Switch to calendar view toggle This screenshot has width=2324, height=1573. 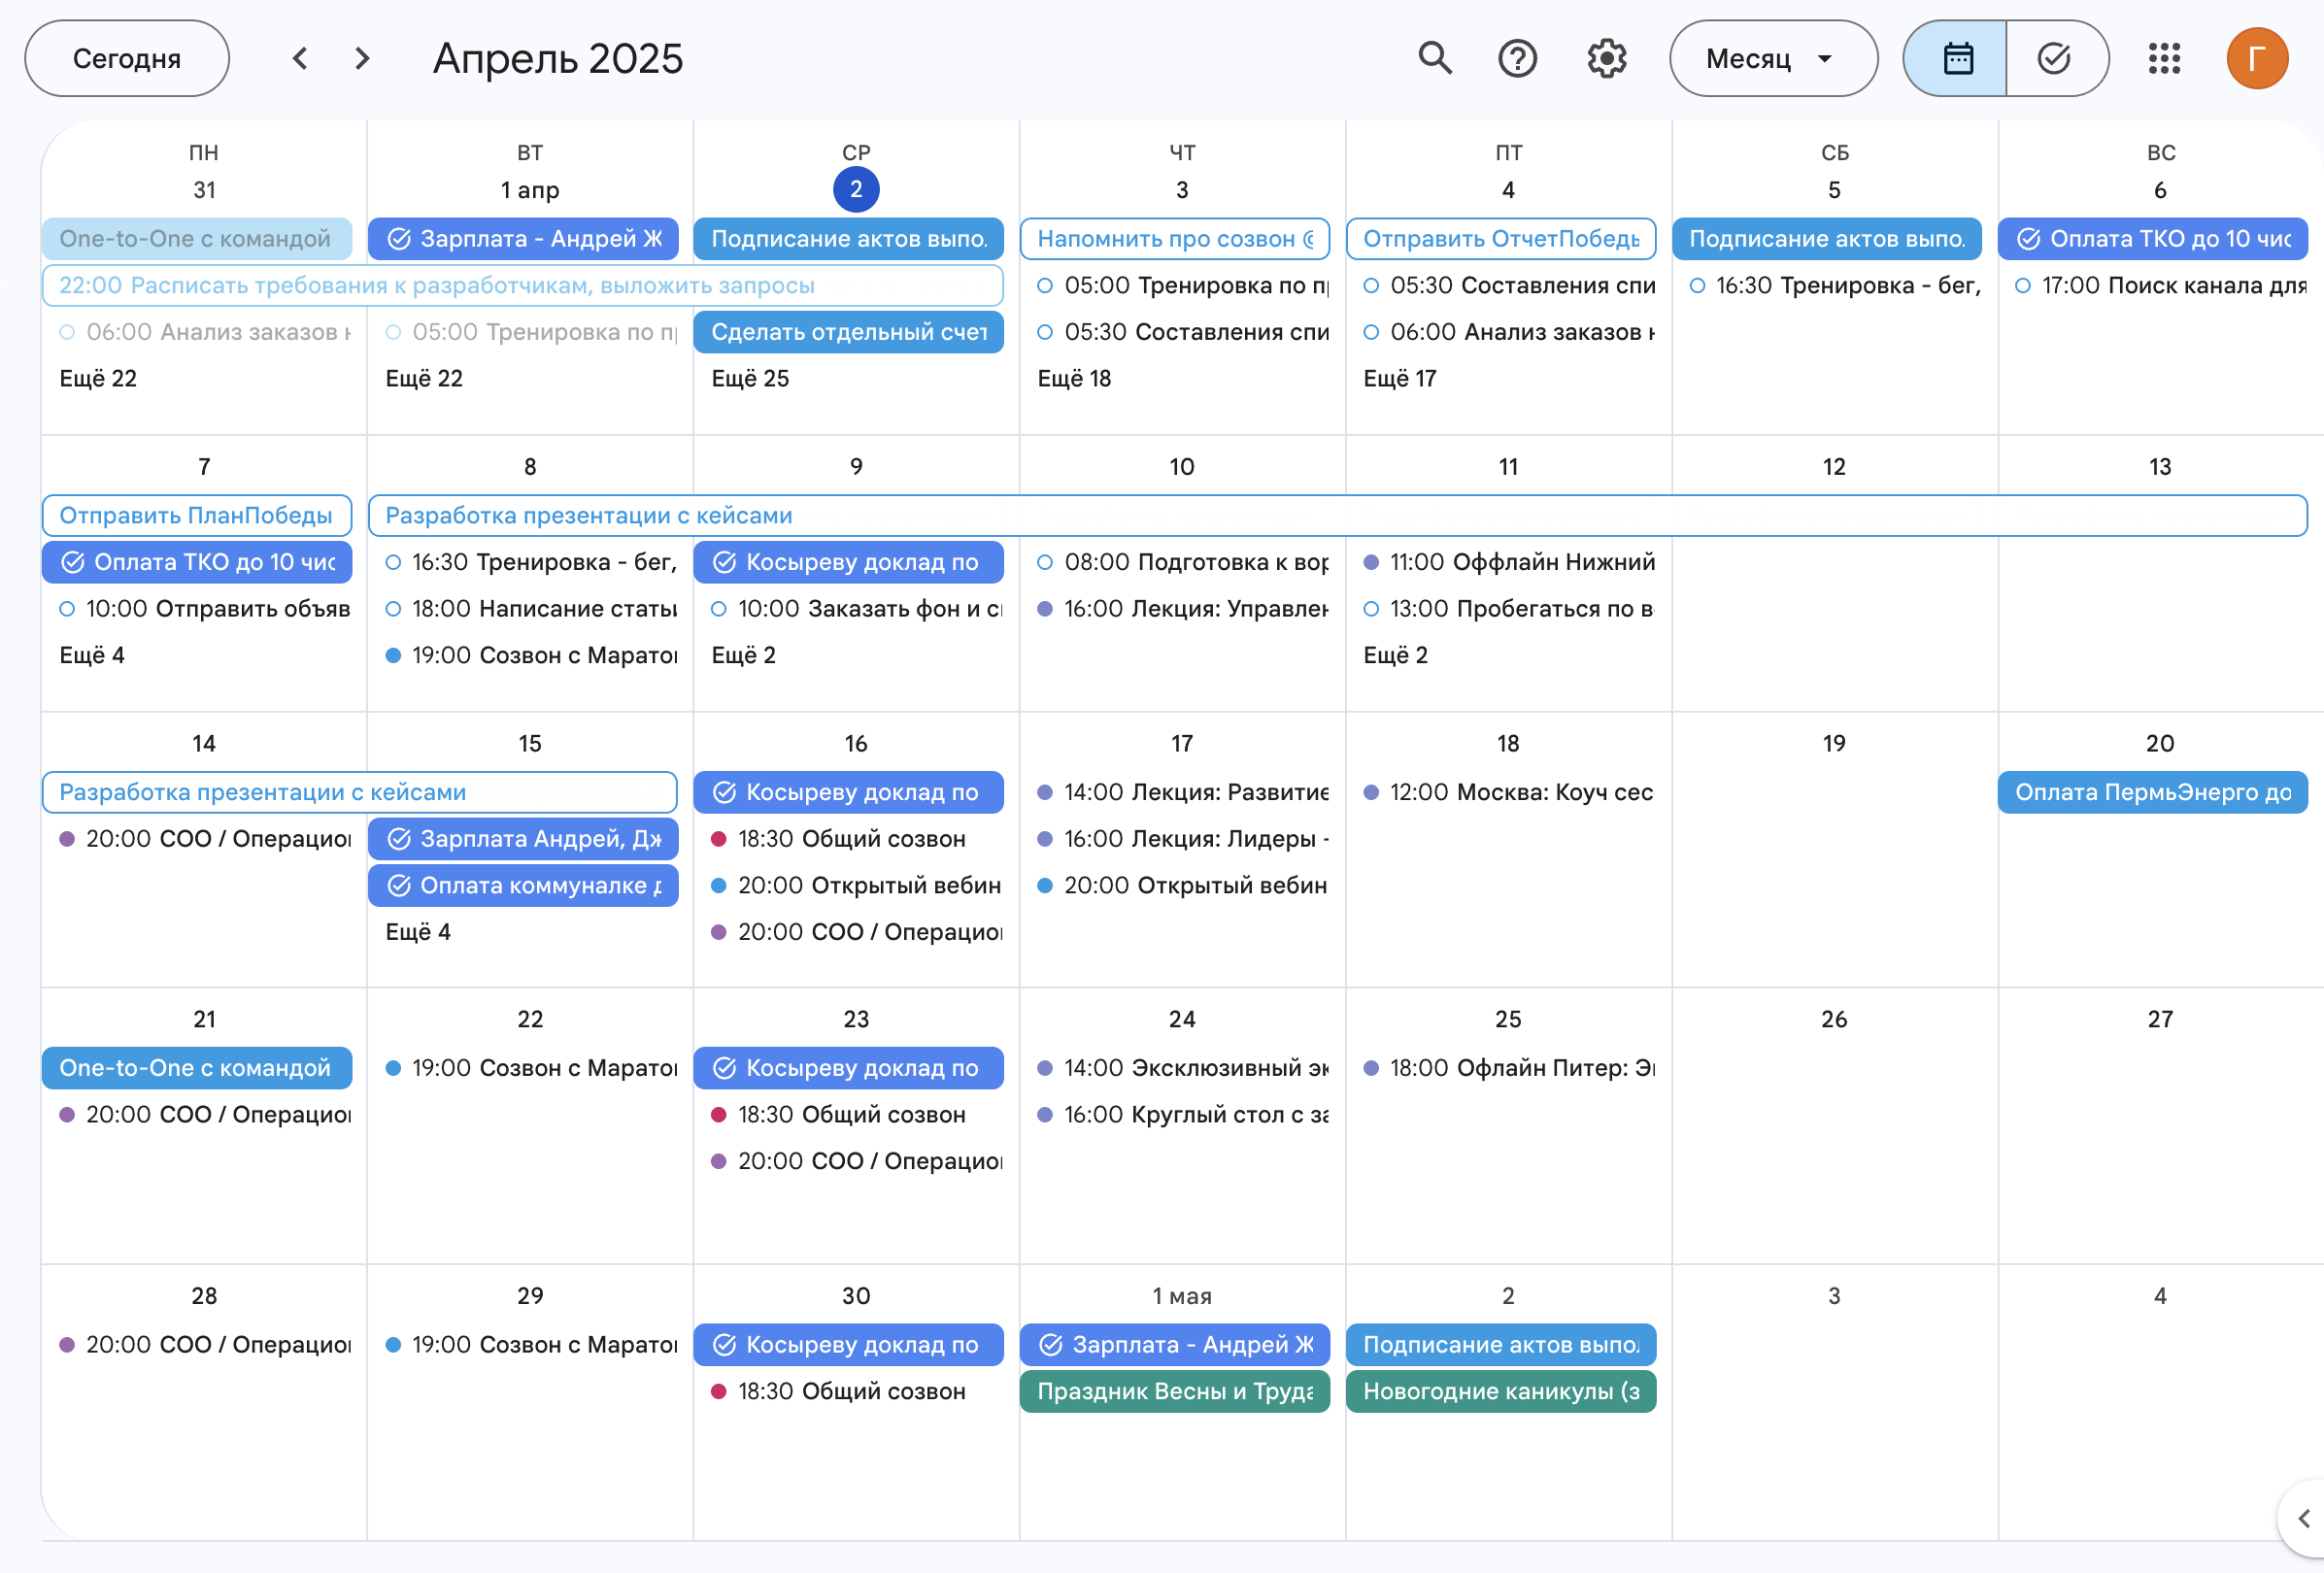point(1956,58)
